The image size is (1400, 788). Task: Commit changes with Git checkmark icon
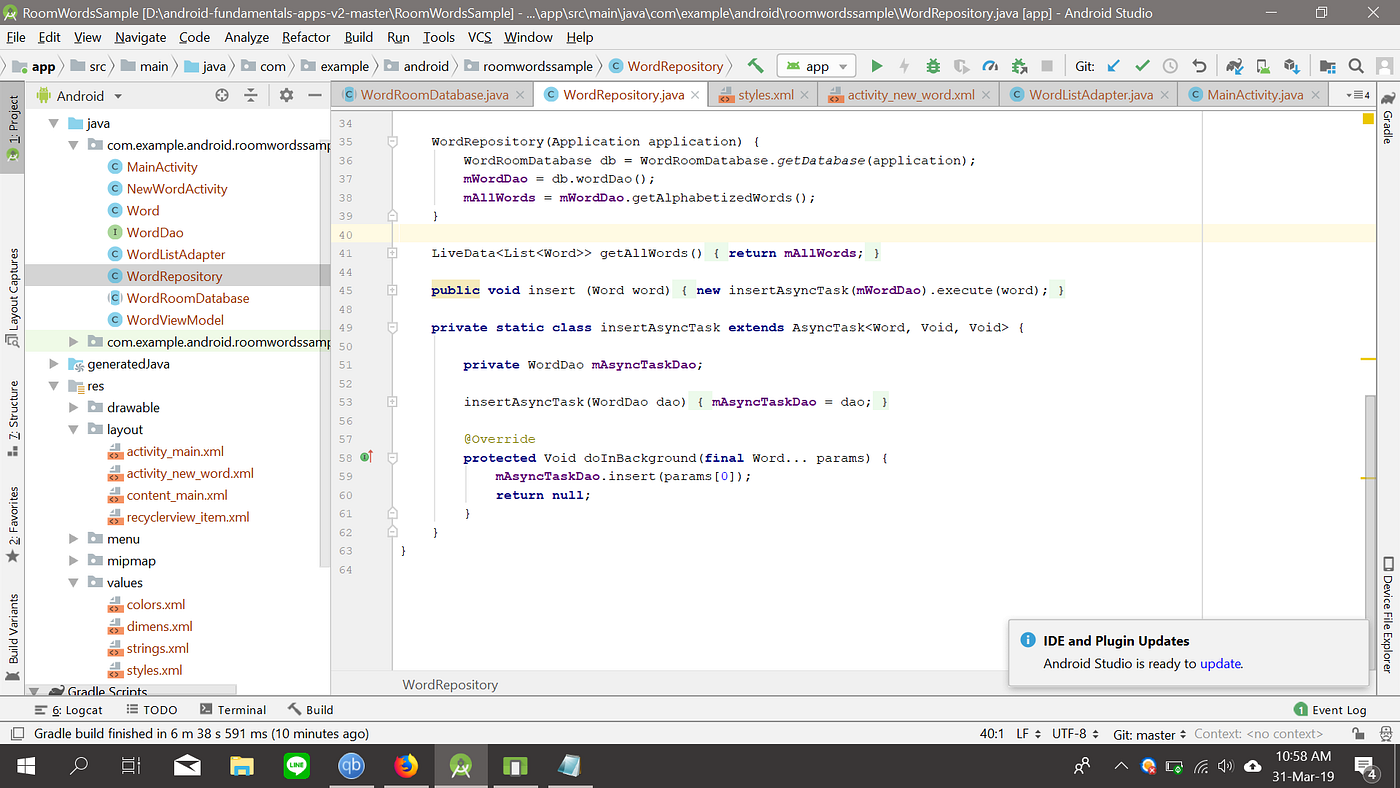[1142, 66]
